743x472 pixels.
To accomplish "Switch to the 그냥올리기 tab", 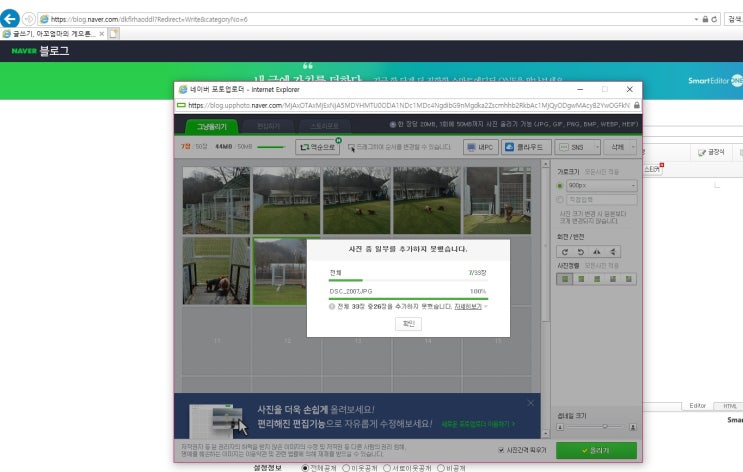I will point(212,127).
